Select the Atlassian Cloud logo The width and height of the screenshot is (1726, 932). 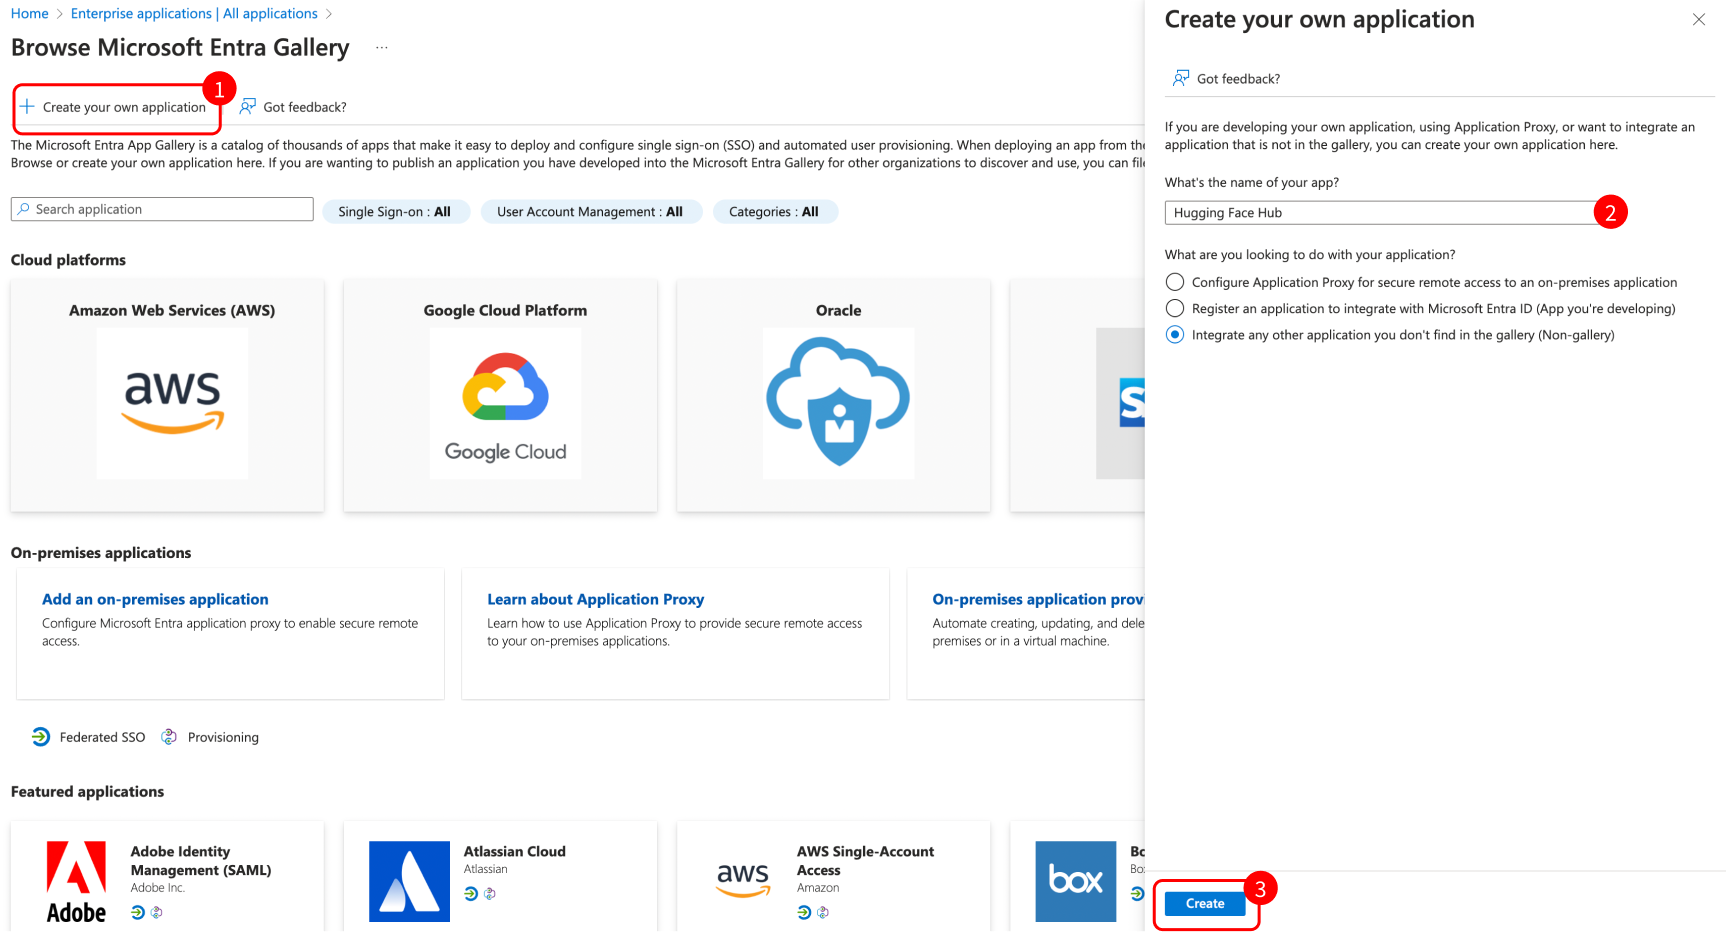tap(409, 881)
